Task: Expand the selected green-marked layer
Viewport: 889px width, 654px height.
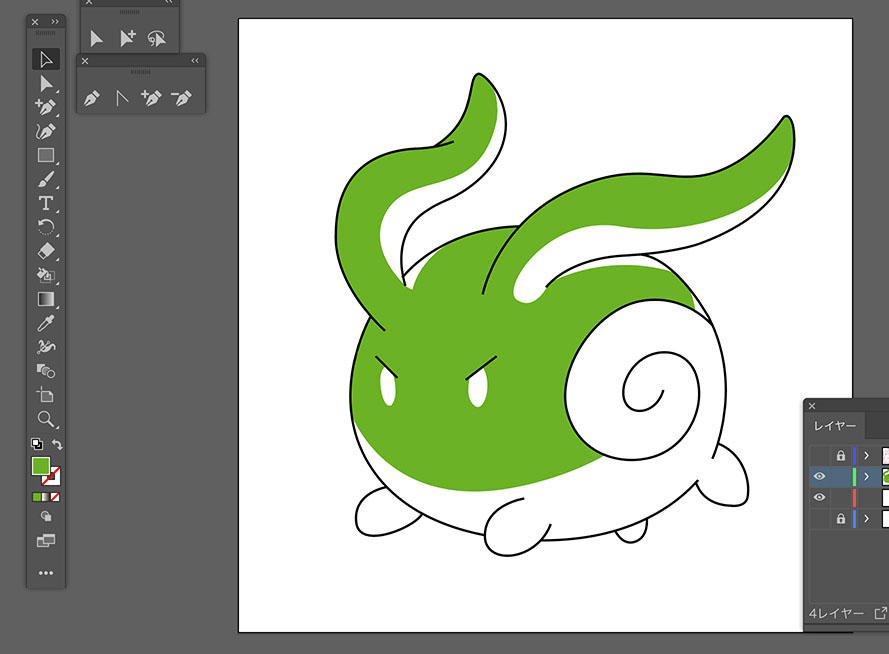Action: coord(866,477)
